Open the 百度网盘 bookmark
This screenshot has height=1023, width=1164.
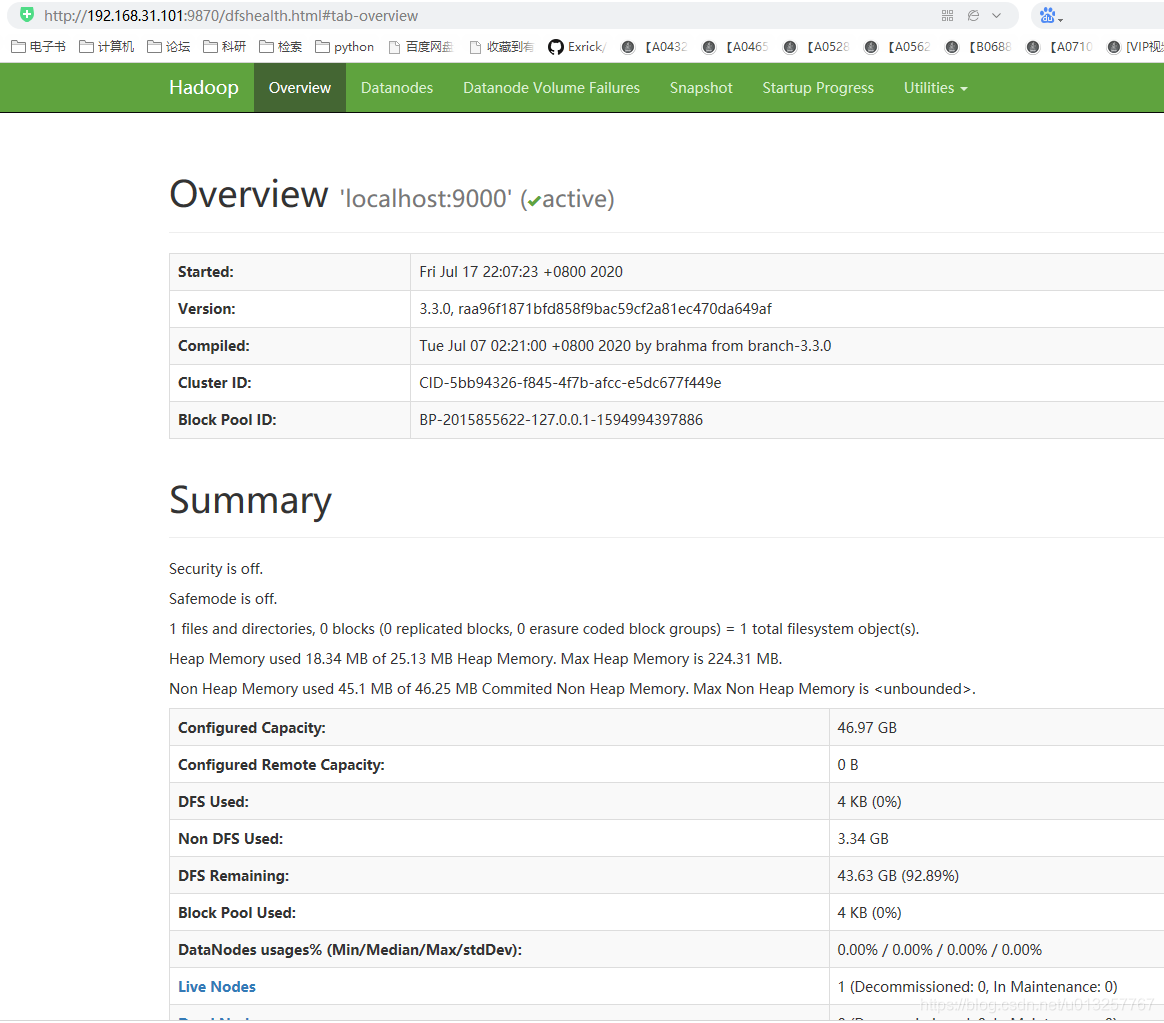[421, 47]
